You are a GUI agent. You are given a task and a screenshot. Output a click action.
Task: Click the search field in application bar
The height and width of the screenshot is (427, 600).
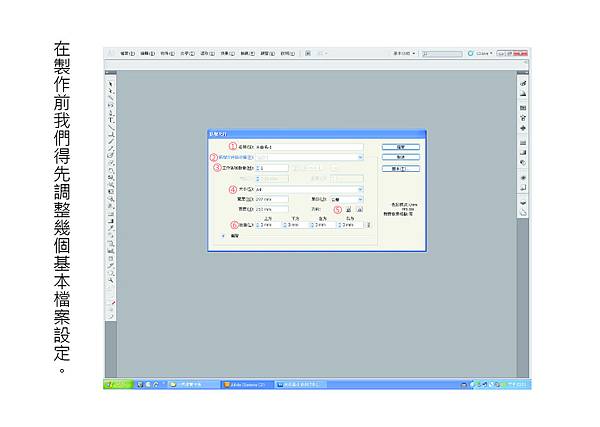[442, 54]
